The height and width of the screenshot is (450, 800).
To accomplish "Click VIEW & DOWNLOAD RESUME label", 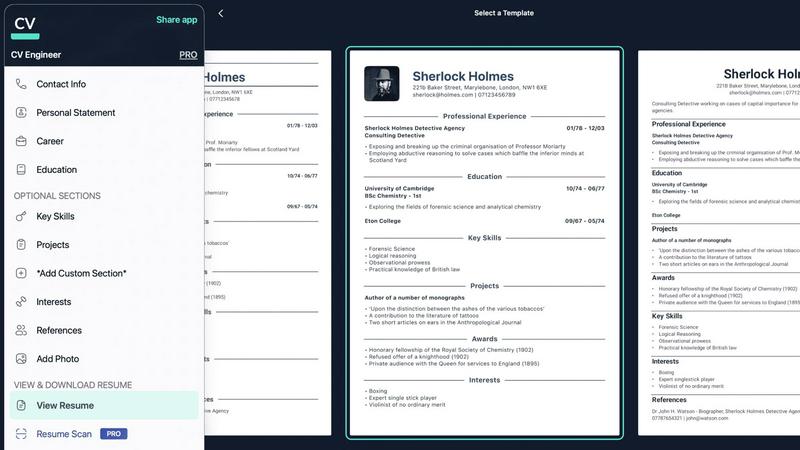I will click(73, 385).
